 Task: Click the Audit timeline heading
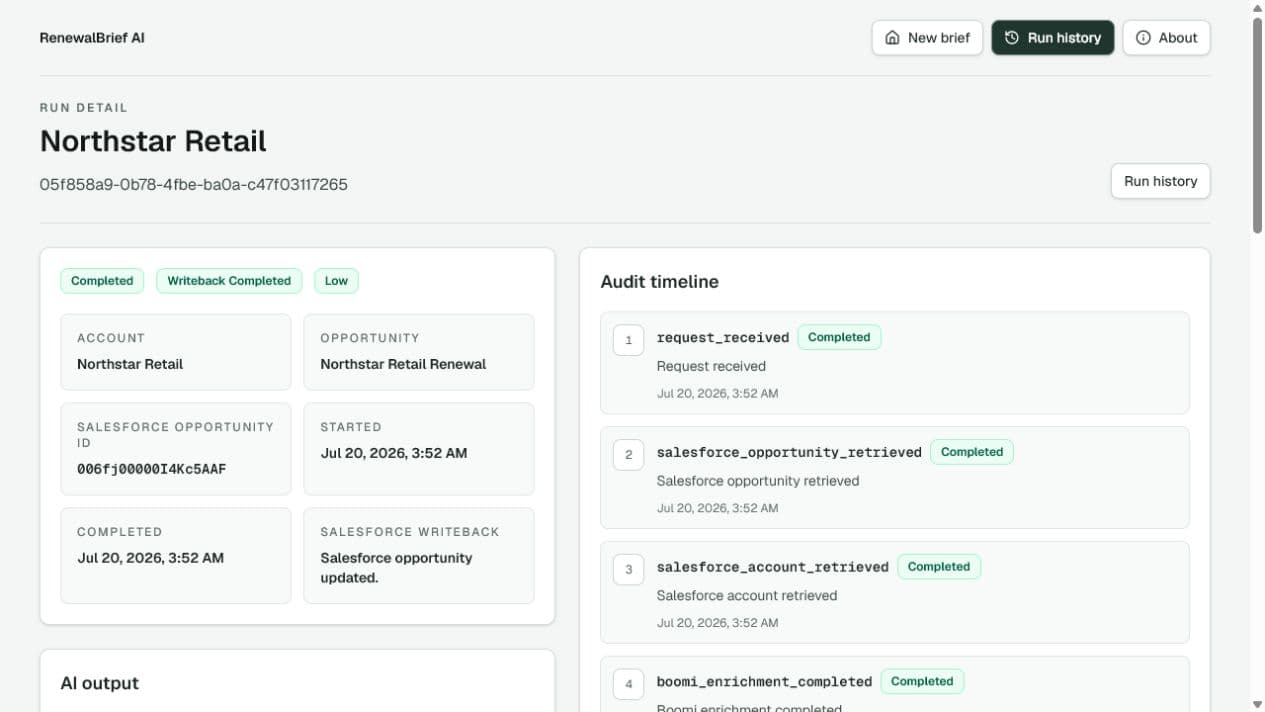(x=660, y=282)
